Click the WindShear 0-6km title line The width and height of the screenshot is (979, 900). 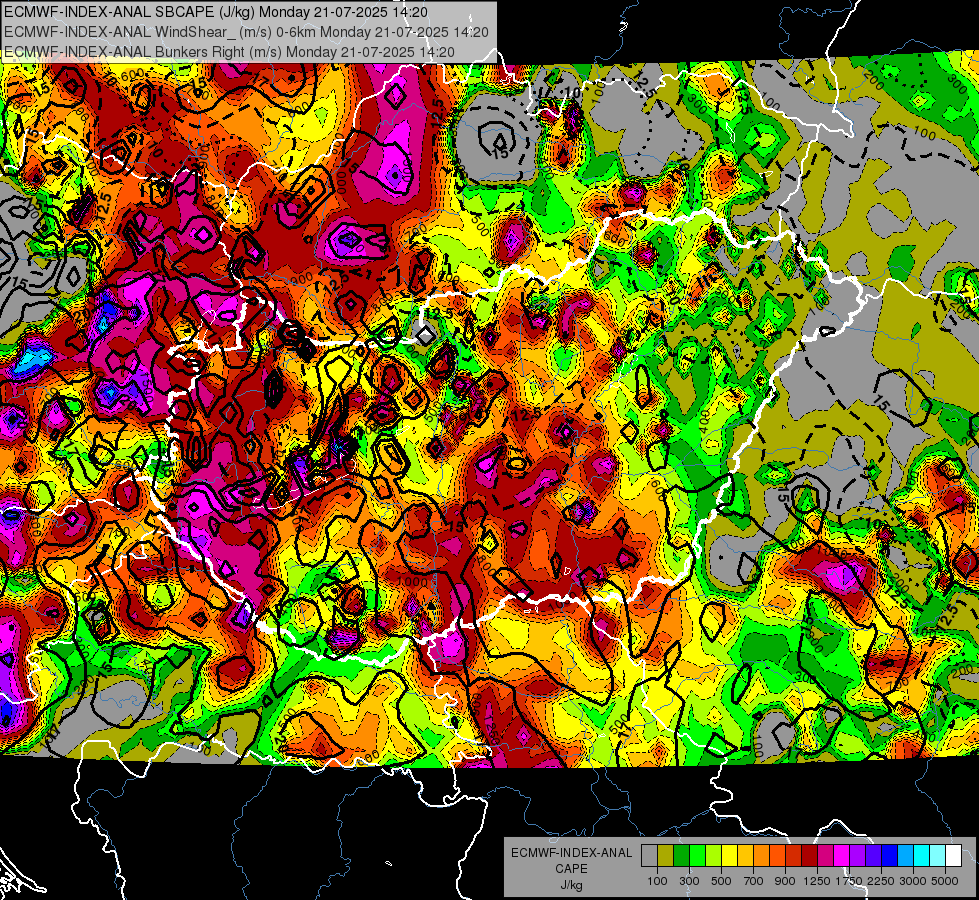[246, 32]
